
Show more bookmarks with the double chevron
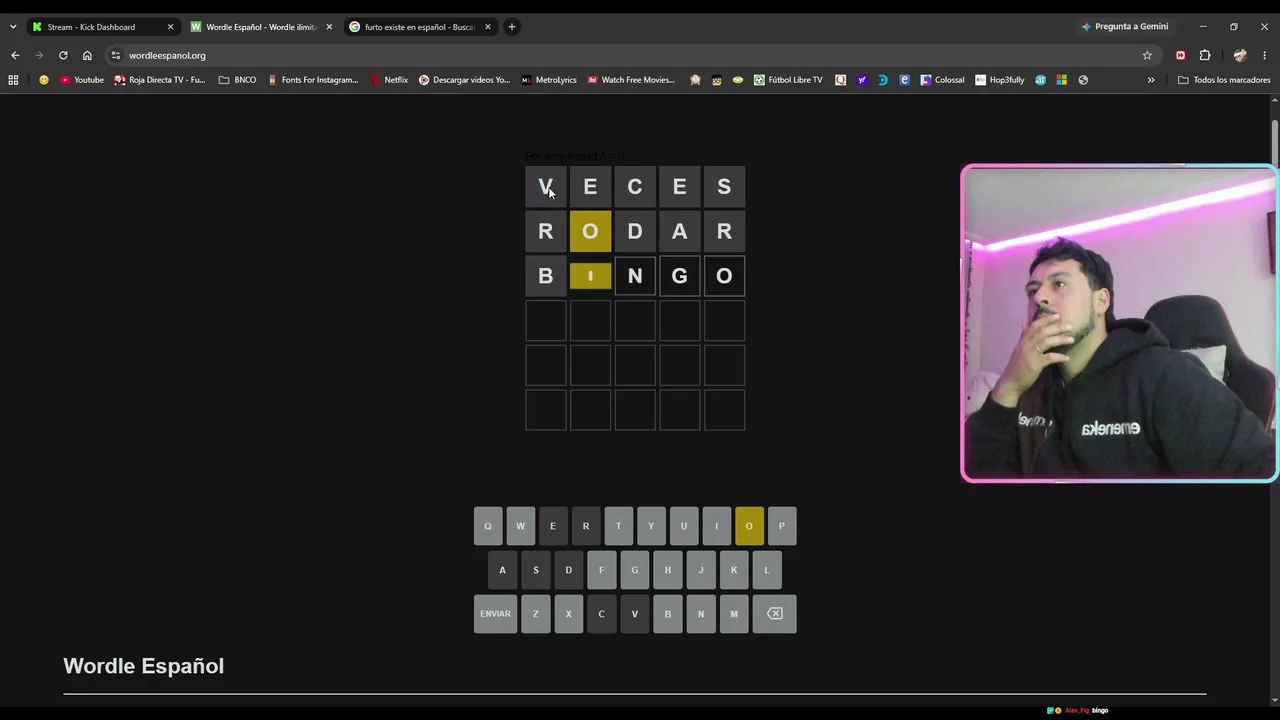pos(1151,80)
